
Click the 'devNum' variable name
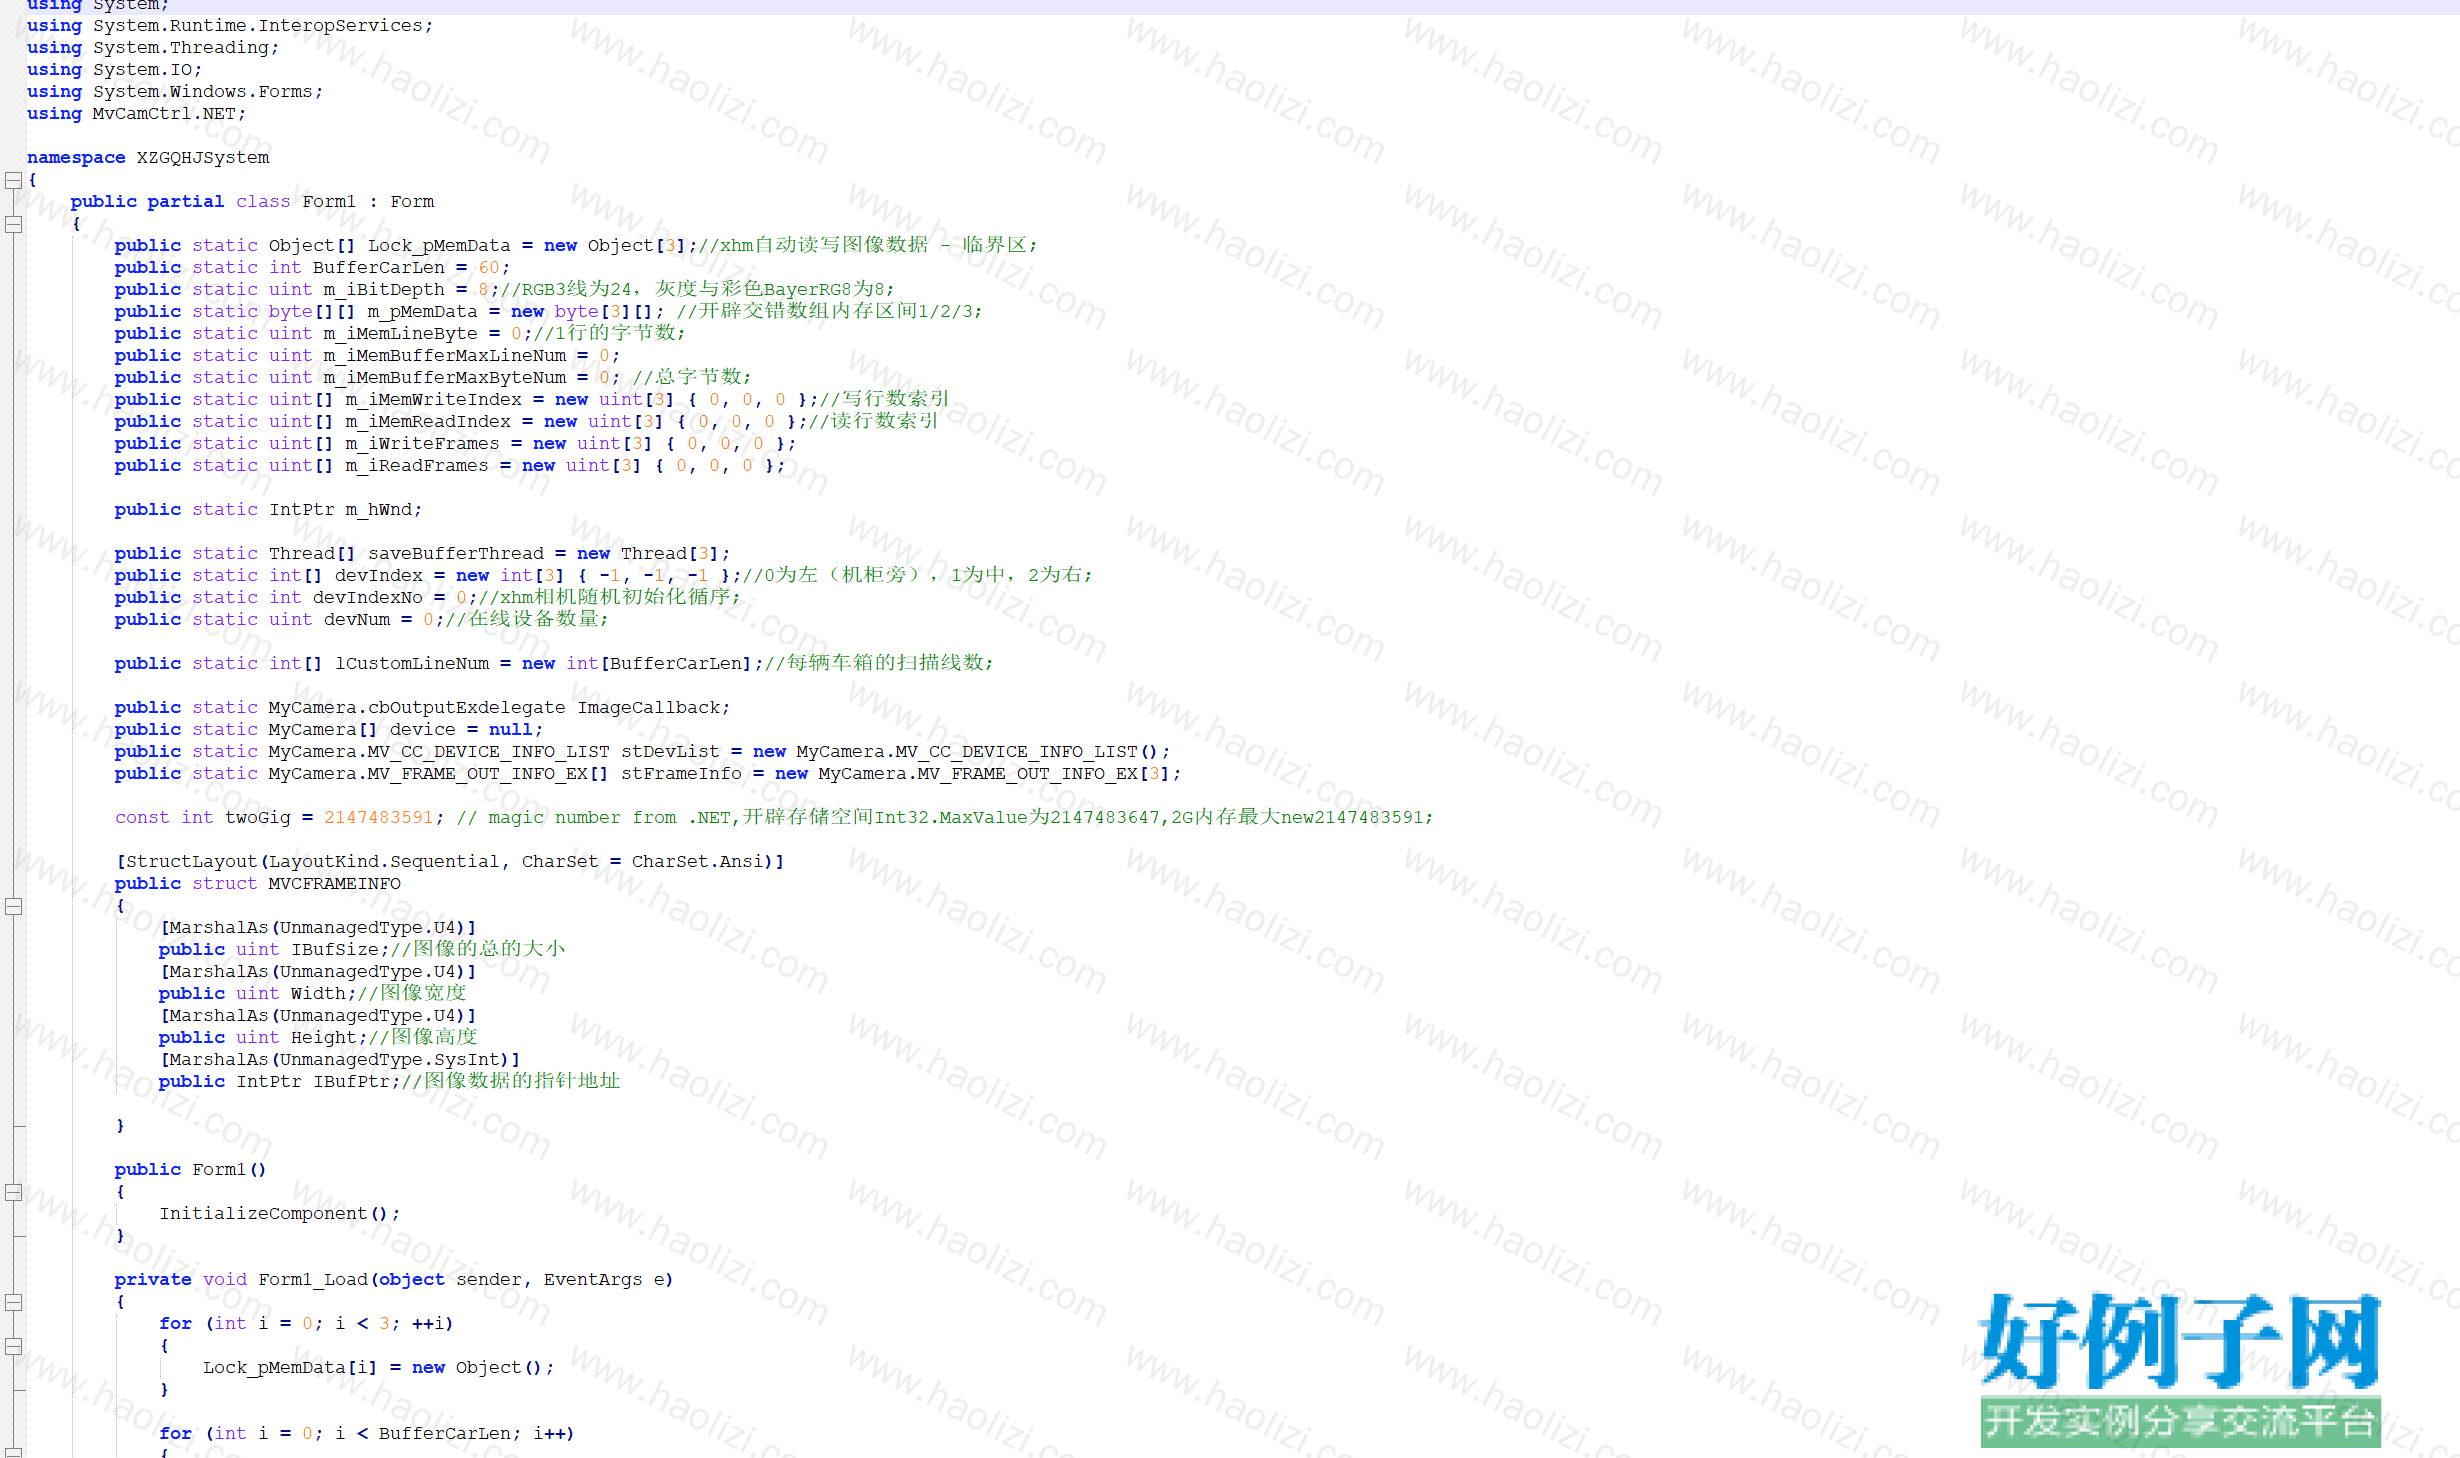click(356, 620)
